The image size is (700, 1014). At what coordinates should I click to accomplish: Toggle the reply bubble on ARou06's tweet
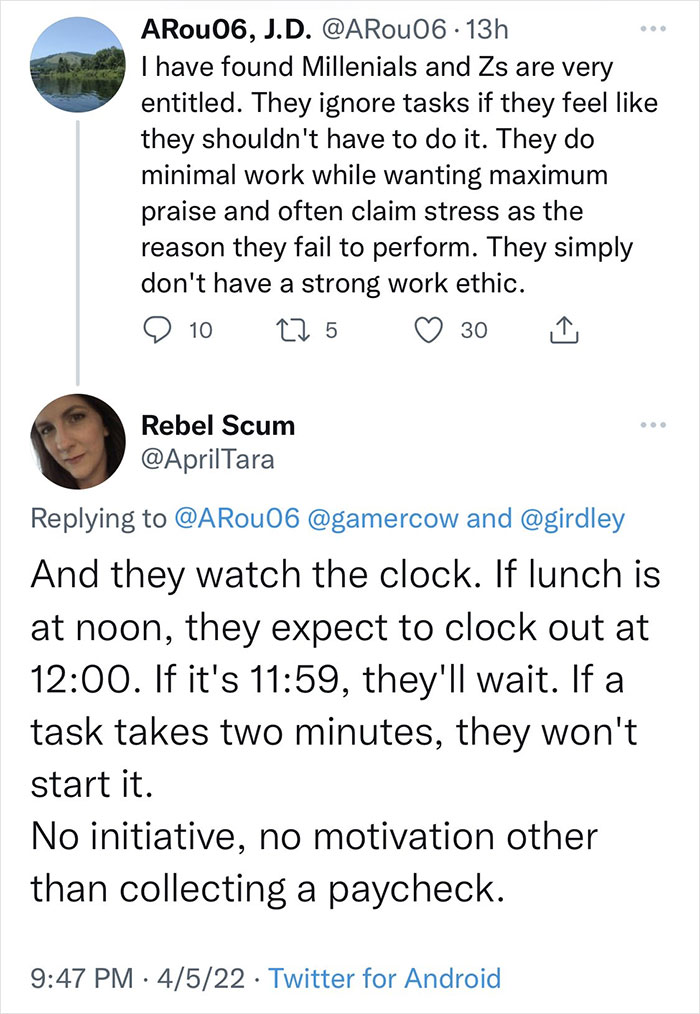point(159,331)
